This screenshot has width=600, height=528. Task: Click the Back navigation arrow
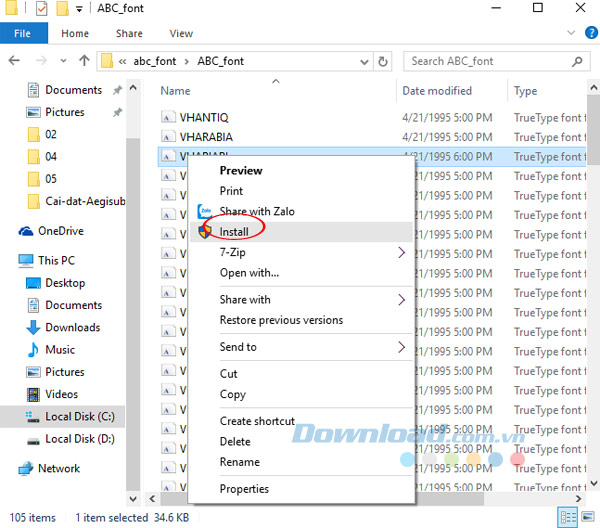click(x=14, y=60)
